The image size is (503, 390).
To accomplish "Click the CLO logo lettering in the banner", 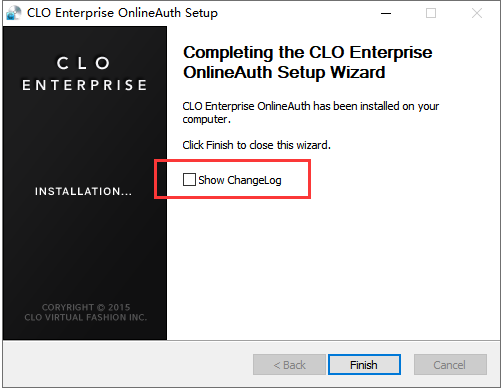I will tap(83, 63).
